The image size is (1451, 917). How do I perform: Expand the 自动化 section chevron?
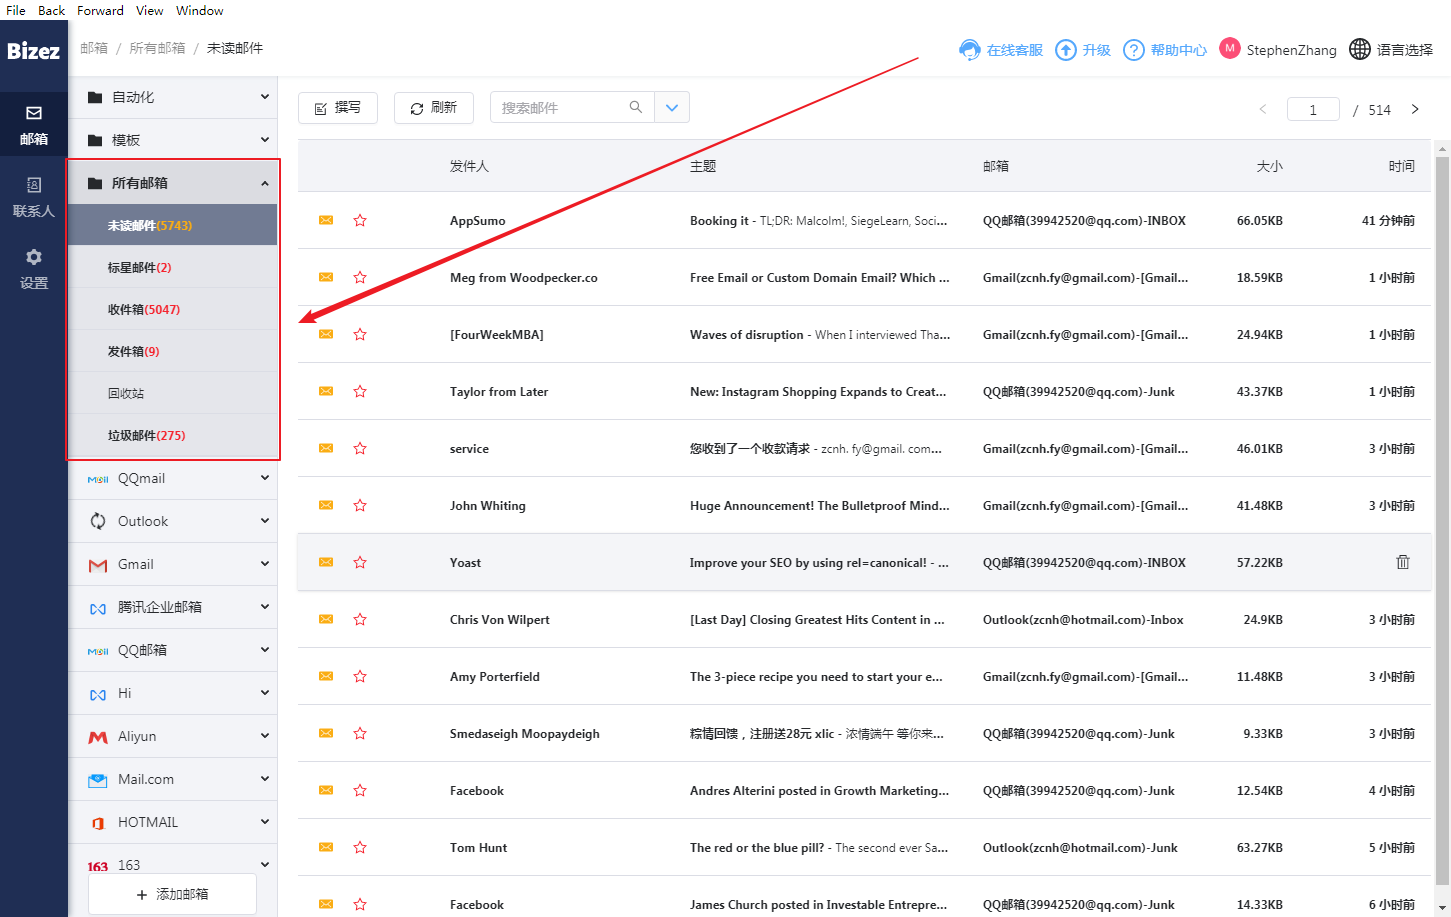[265, 96]
